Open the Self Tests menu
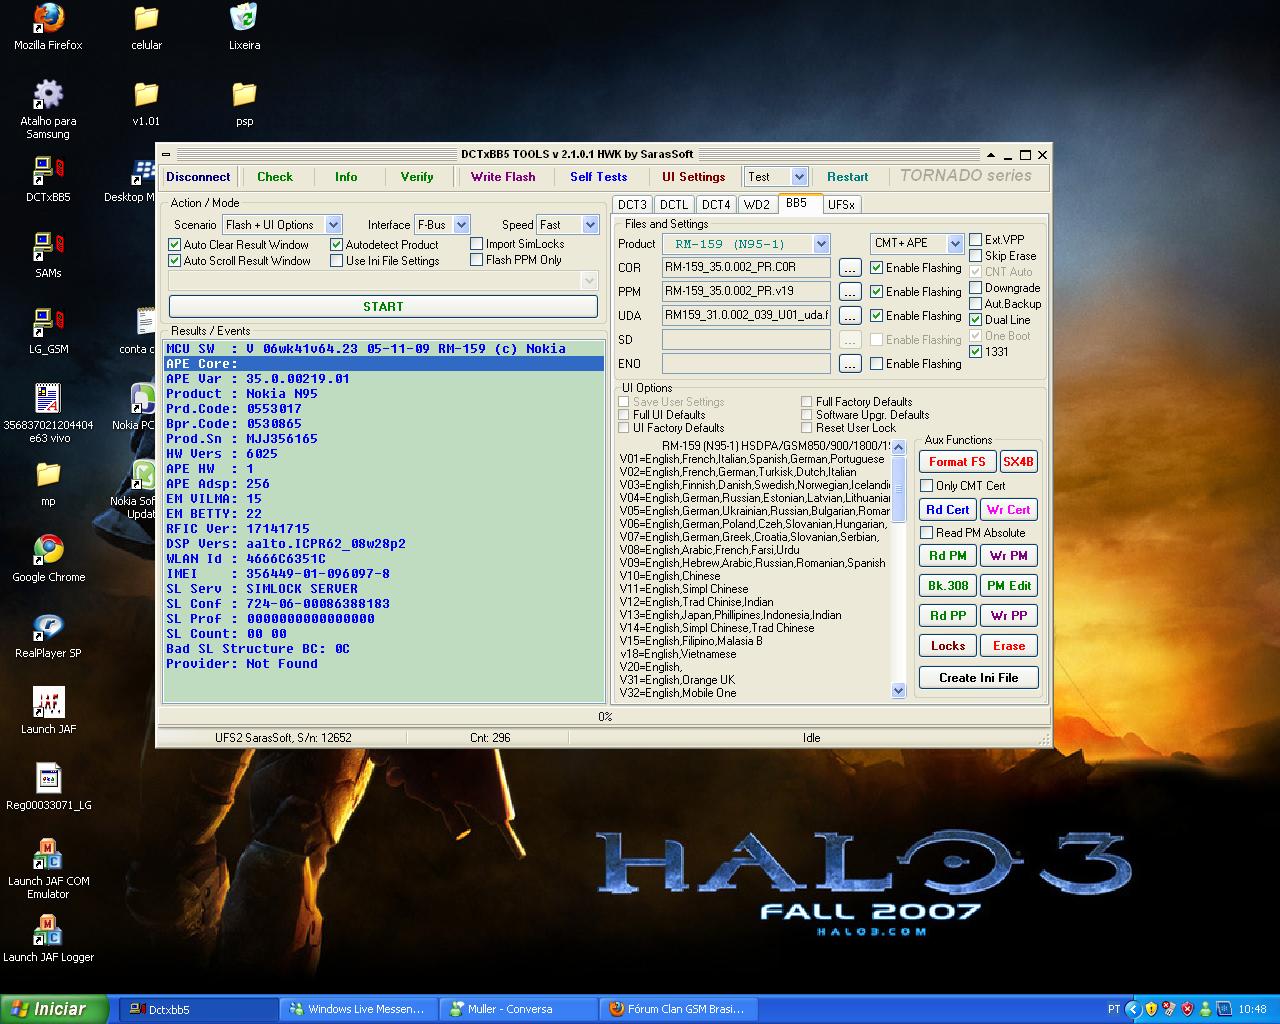 pyautogui.click(x=598, y=177)
